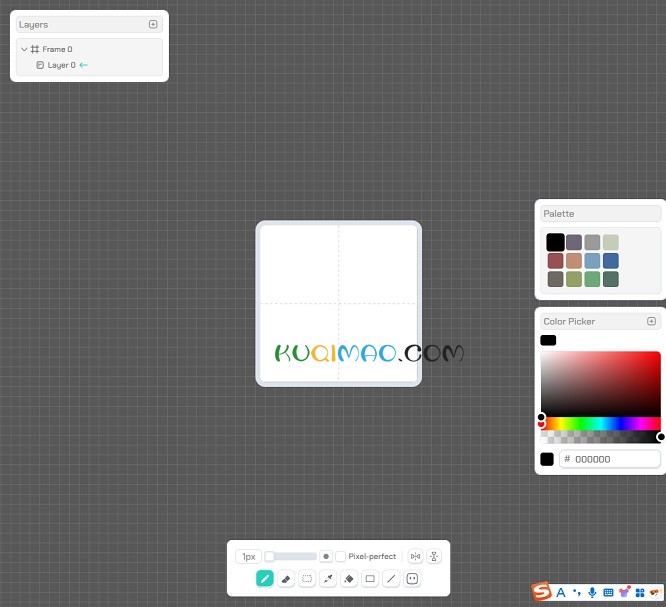Screen dimensions: 666x607
Task: Toggle the round brush shape button
Action: point(326,556)
